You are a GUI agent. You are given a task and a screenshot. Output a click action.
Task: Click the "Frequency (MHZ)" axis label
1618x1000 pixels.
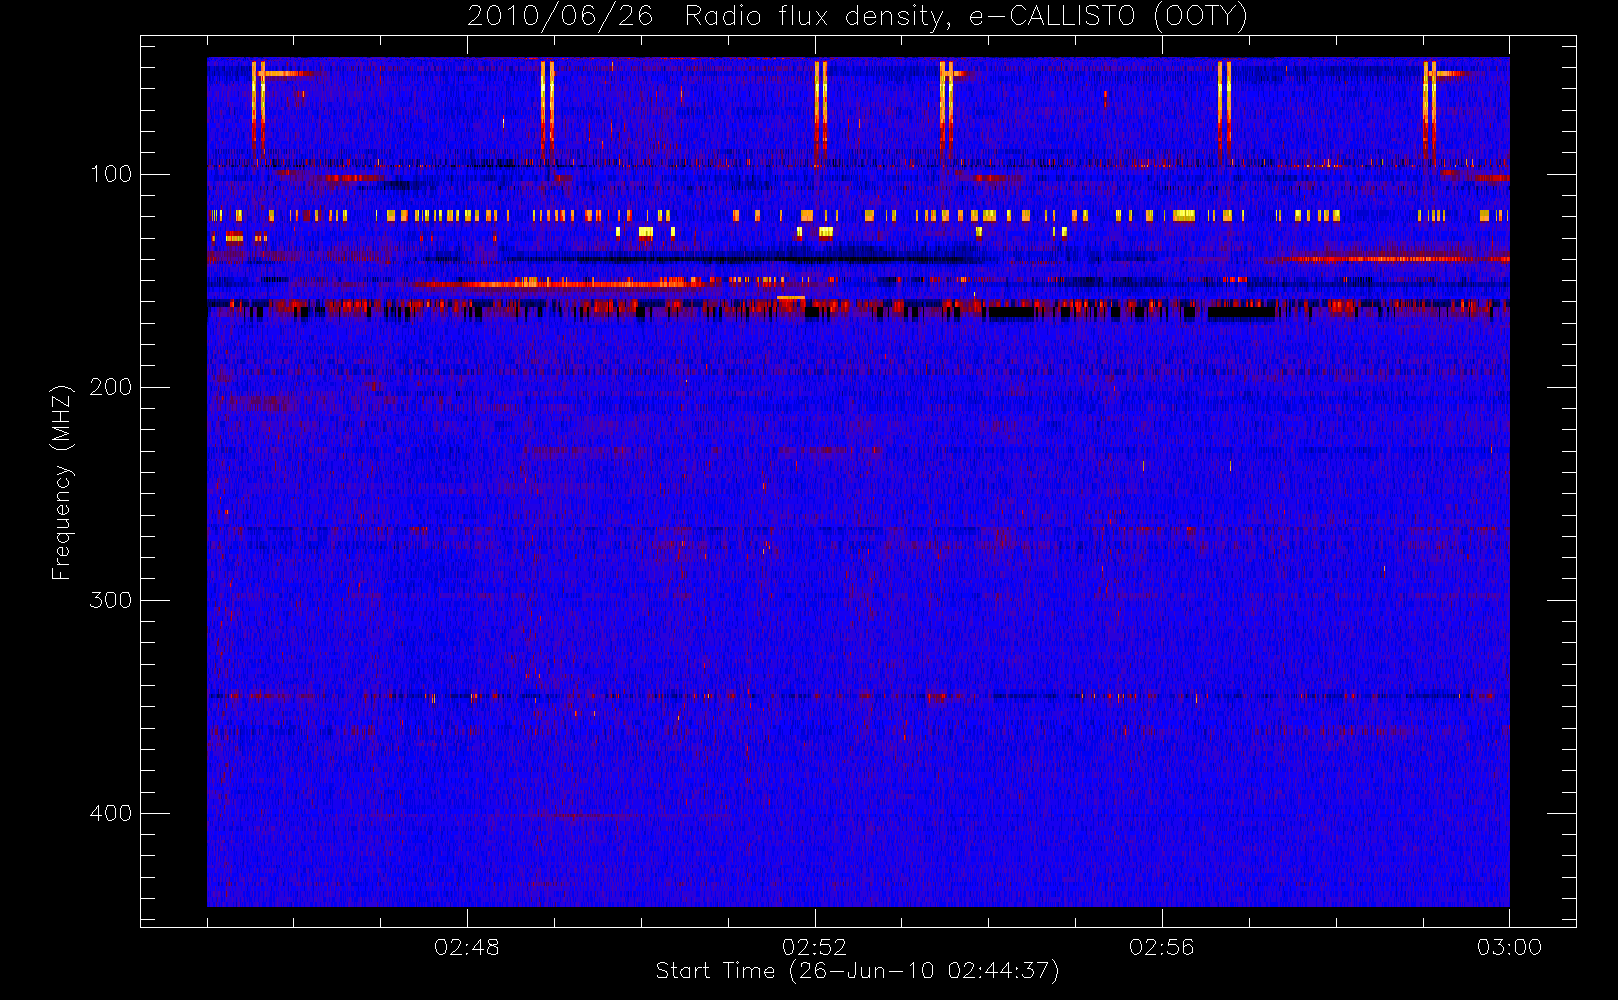62,482
